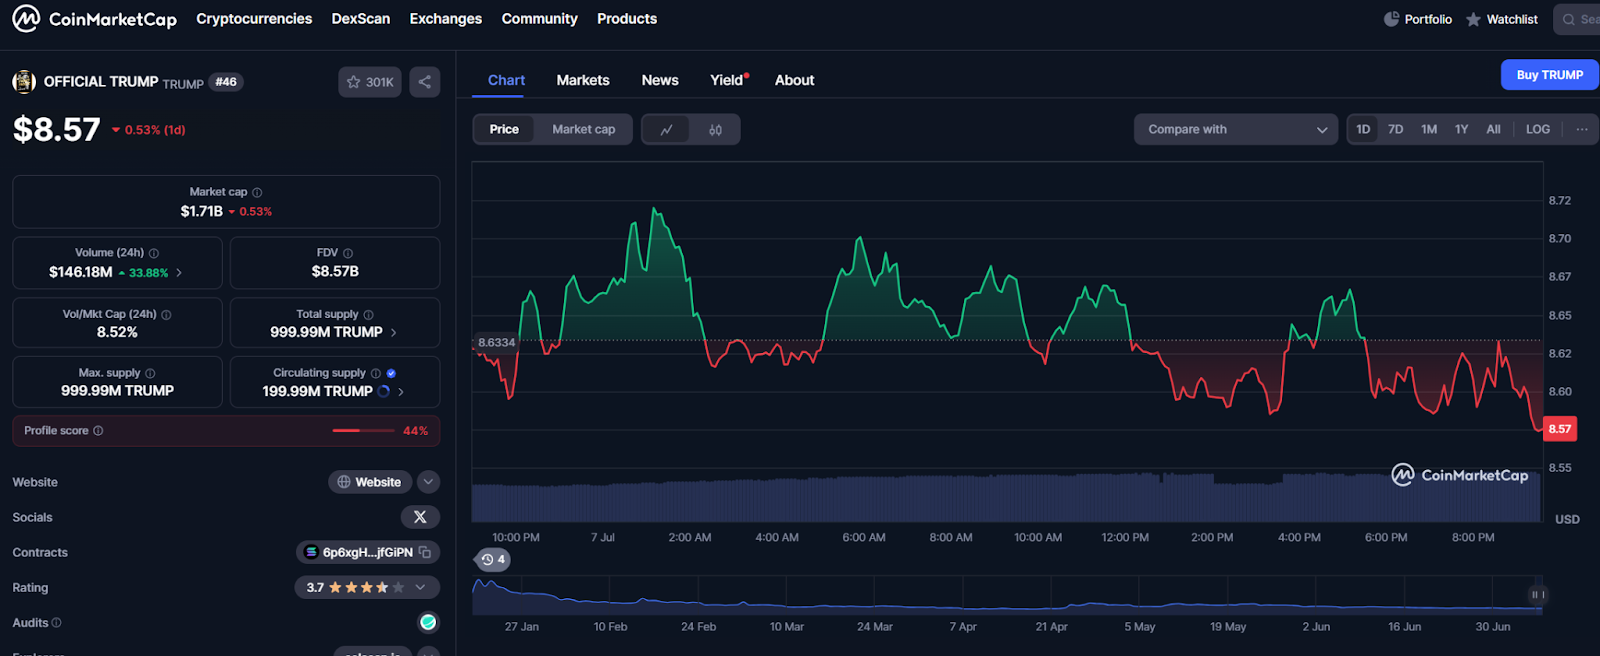Image resolution: width=1600 pixels, height=656 pixels.
Task: Click the chart events badge showing 4
Action: [x=492, y=559]
